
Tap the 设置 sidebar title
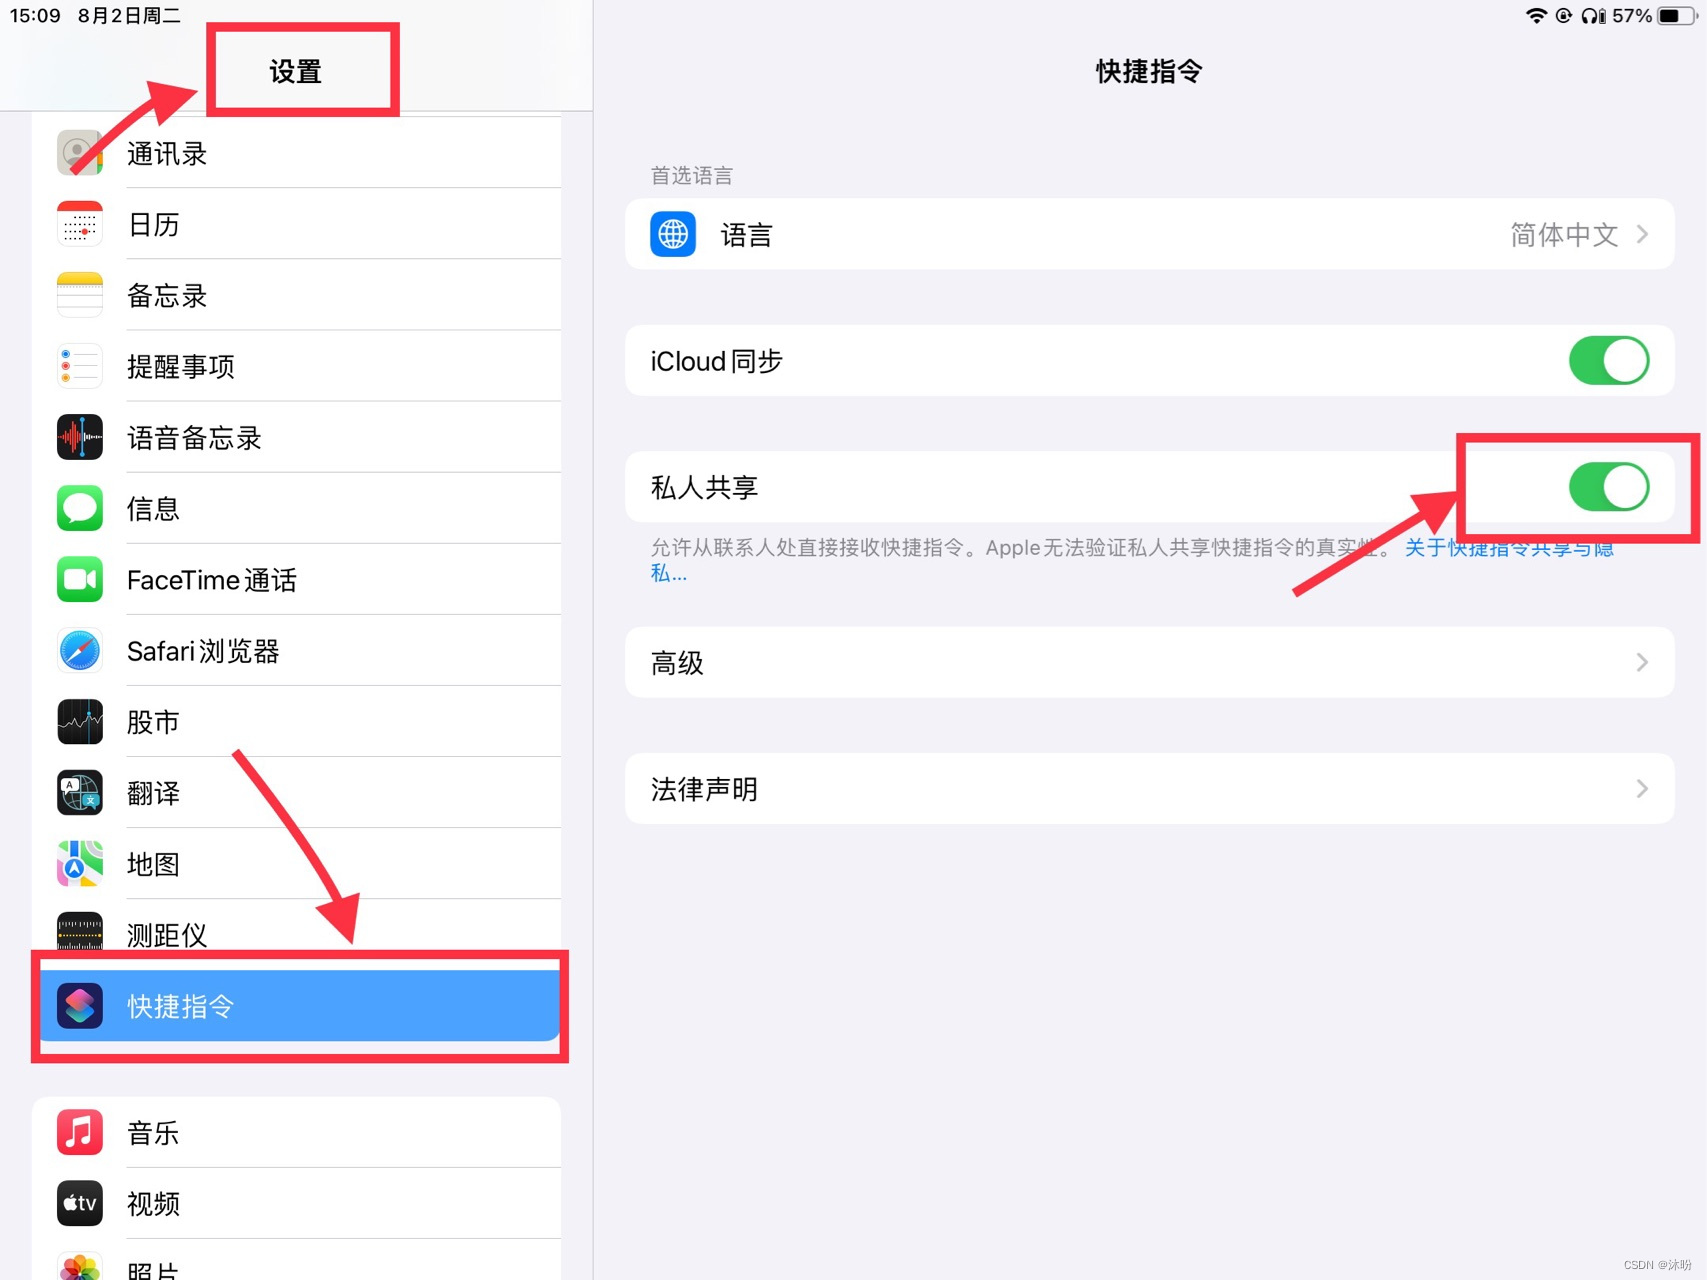tap(295, 71)
